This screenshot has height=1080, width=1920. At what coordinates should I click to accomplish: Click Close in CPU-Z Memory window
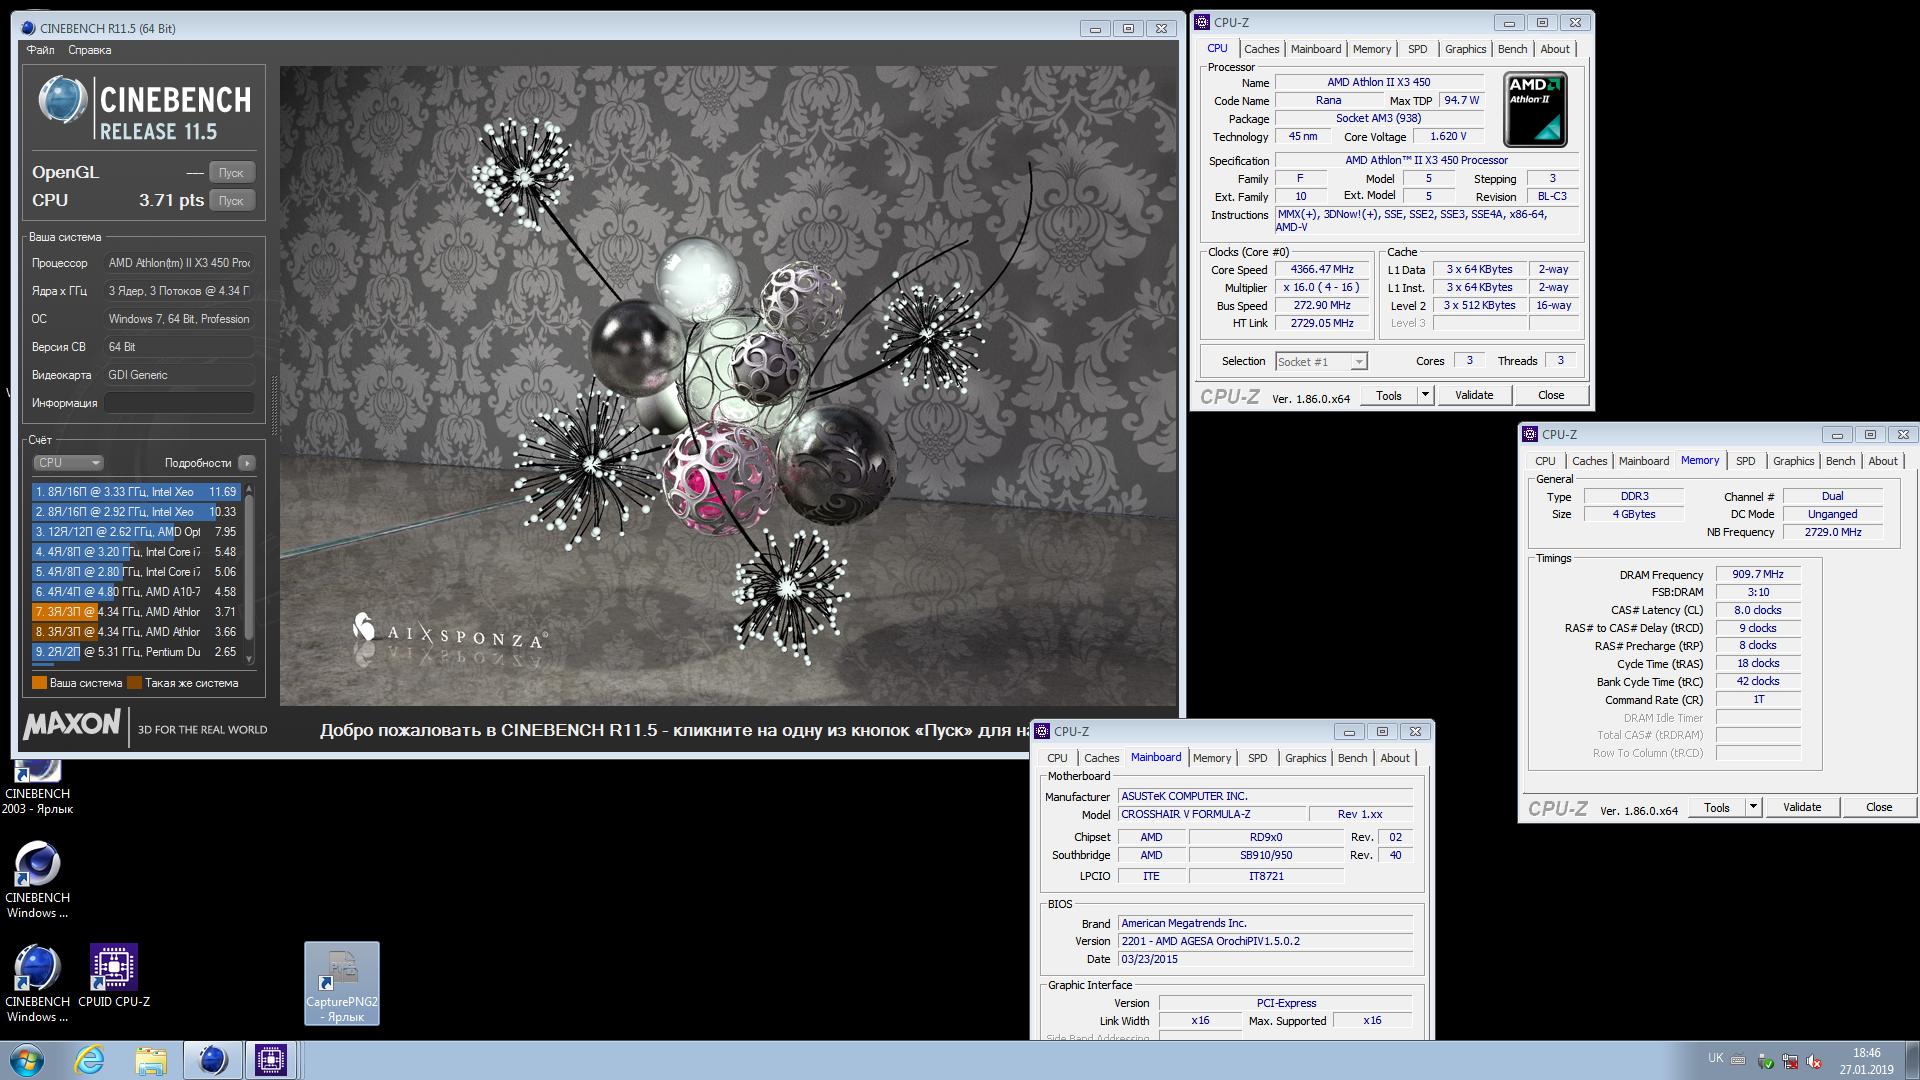pyautogui.click(x=1879, y=807)
